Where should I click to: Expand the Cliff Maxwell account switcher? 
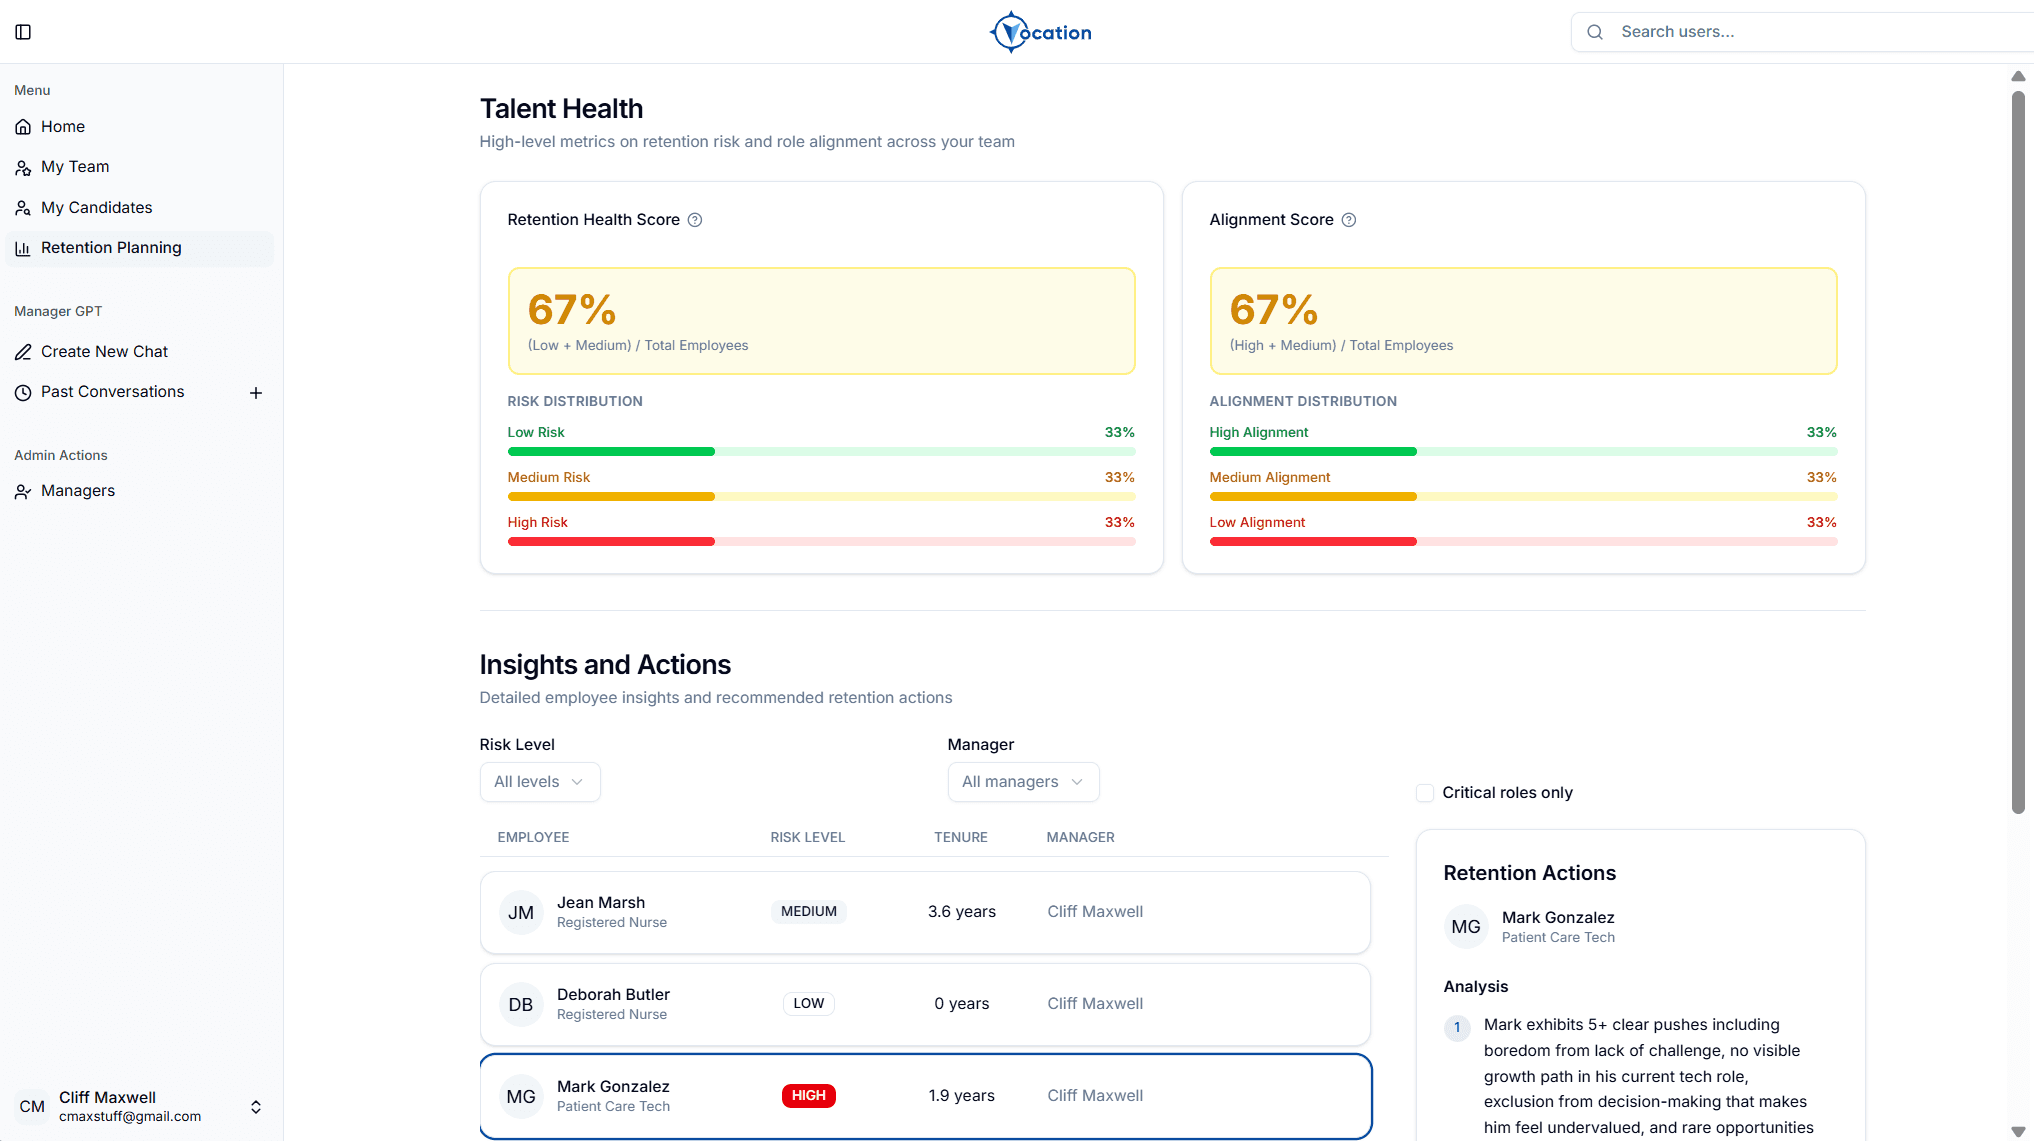(x=256, y=1107)
